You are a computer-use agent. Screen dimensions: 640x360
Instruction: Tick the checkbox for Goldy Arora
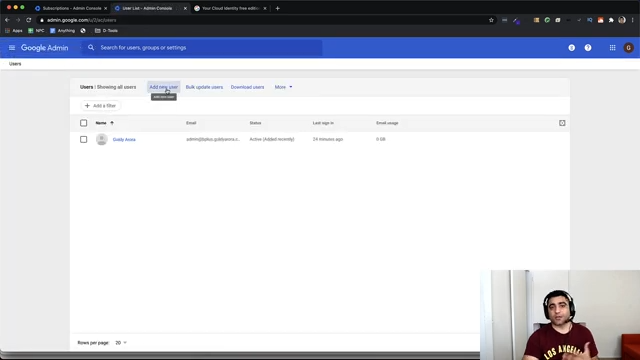click(84, 139)
